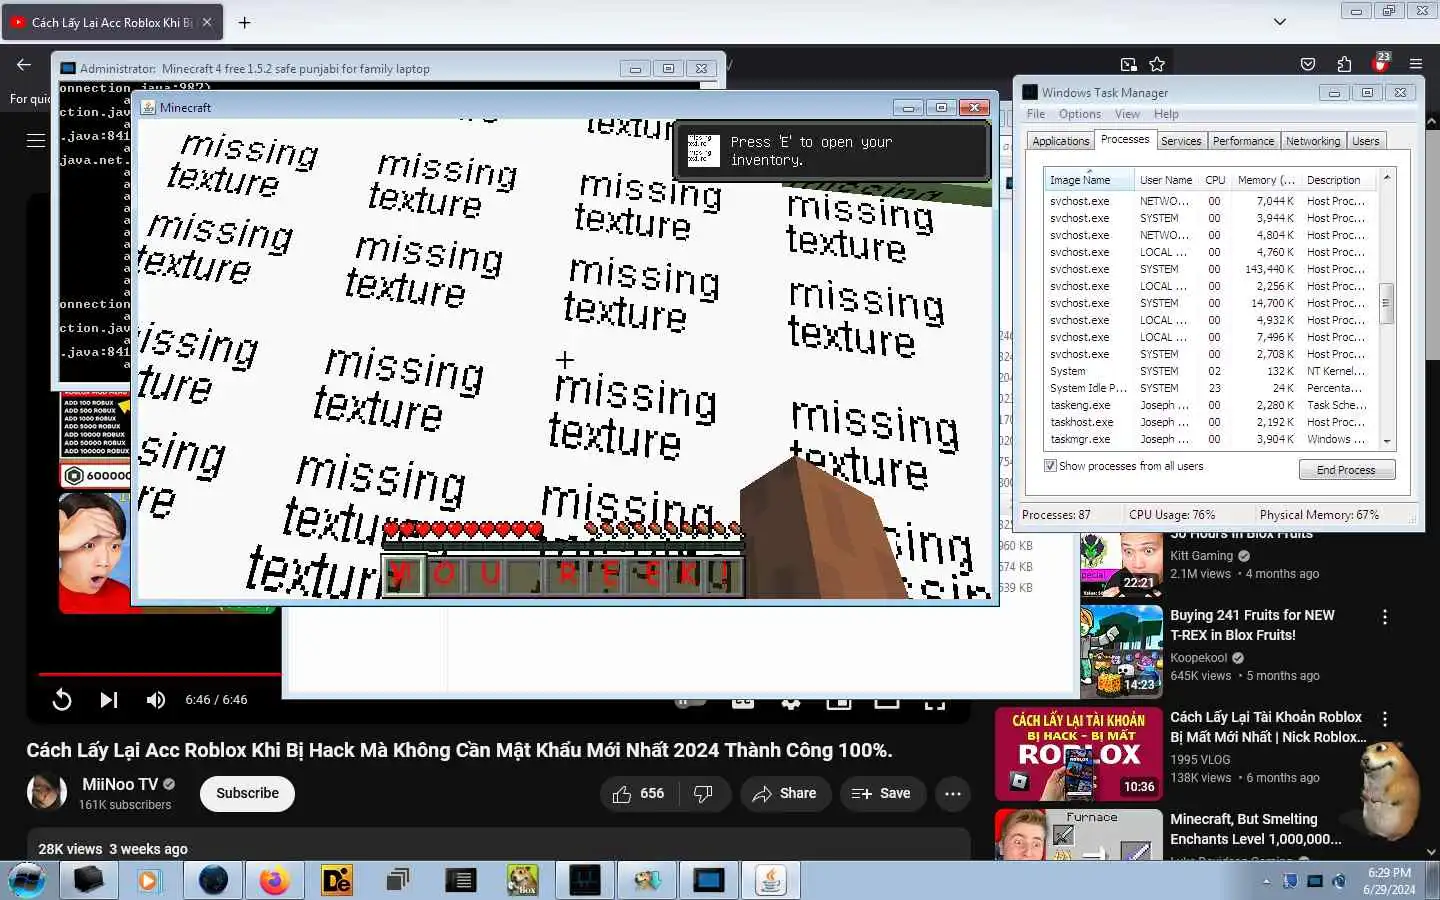The width and height of the screenshot is (1440, 900).
Task: Click the Firefox back arrow
Action: pos(24,64)
